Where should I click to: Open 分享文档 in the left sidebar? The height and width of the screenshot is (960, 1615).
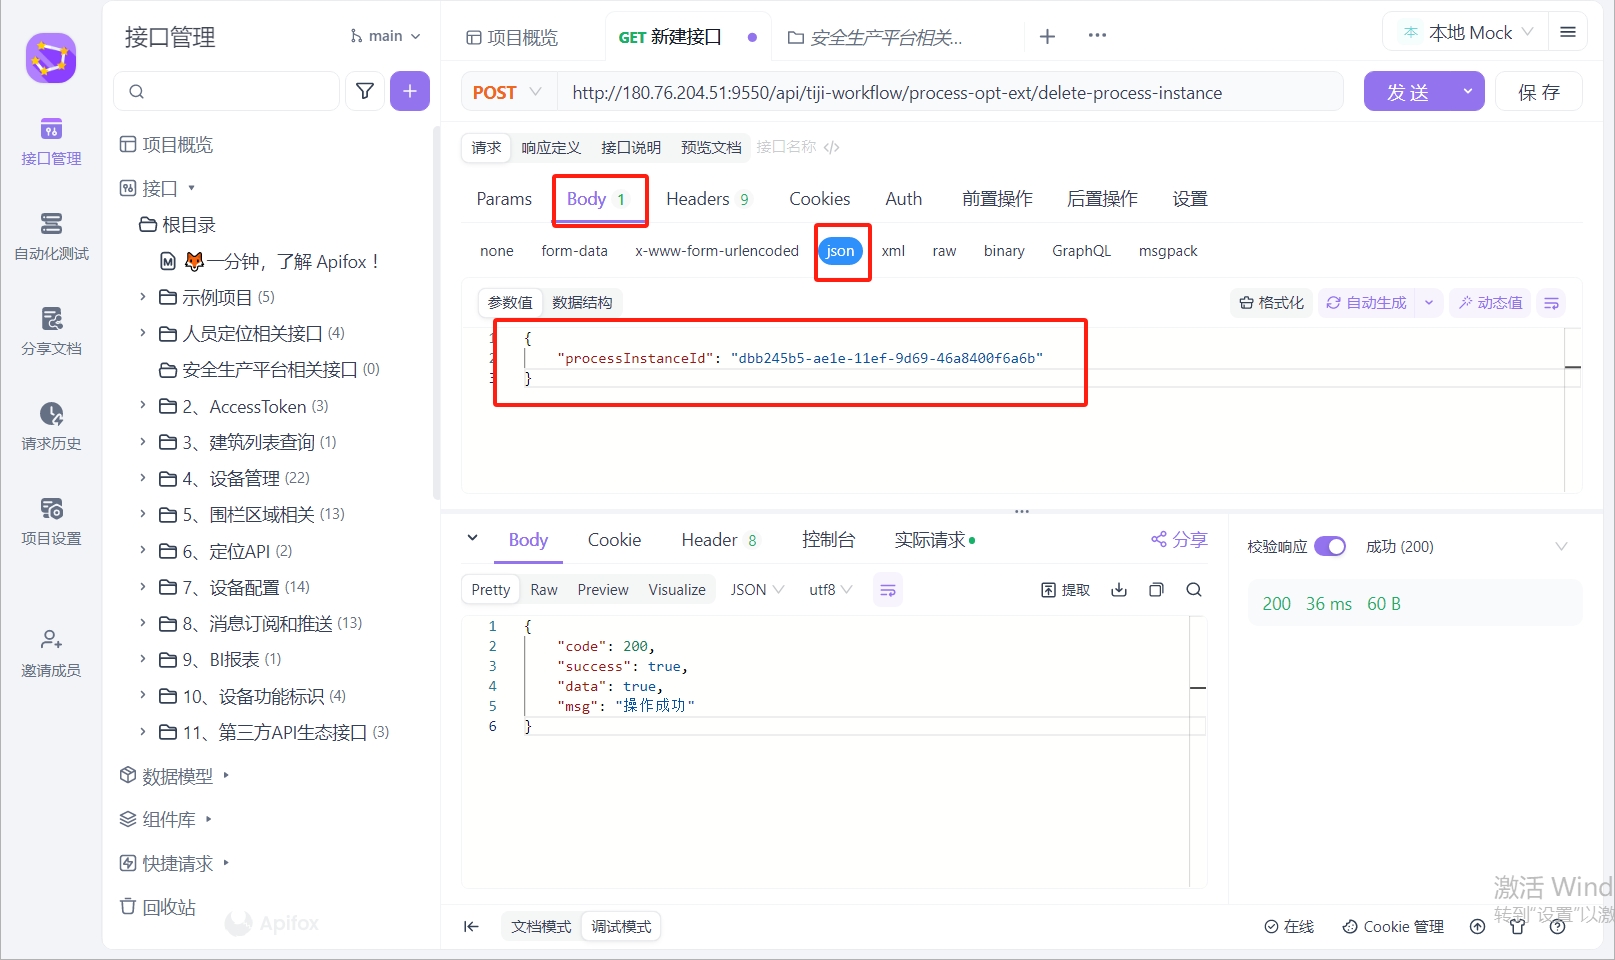pyautogui.click(x=51, y=332)
